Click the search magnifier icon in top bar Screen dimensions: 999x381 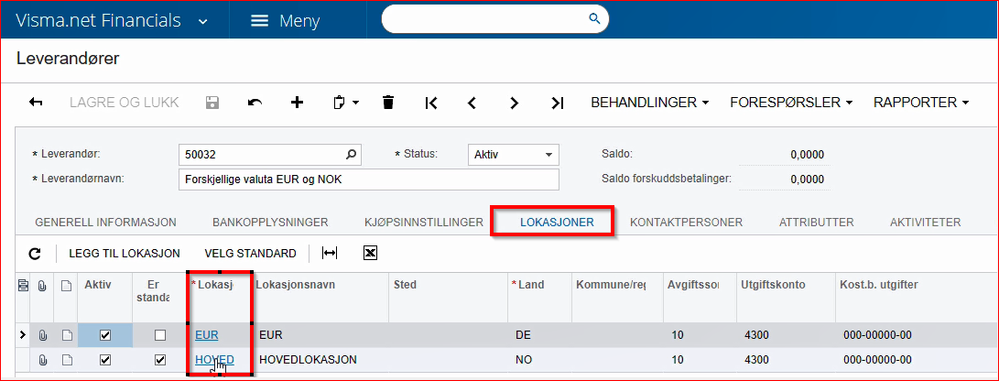coord(594,18)
